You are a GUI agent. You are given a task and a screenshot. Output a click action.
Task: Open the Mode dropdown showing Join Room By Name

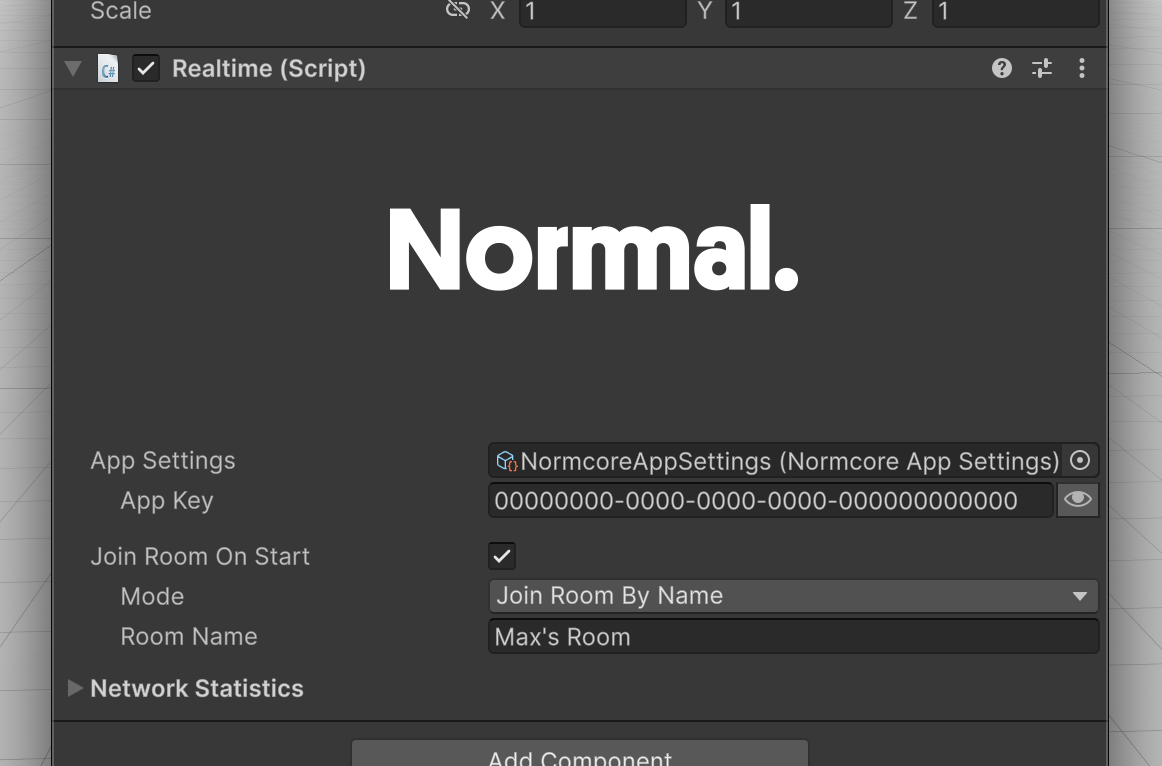tap(793, 596)
